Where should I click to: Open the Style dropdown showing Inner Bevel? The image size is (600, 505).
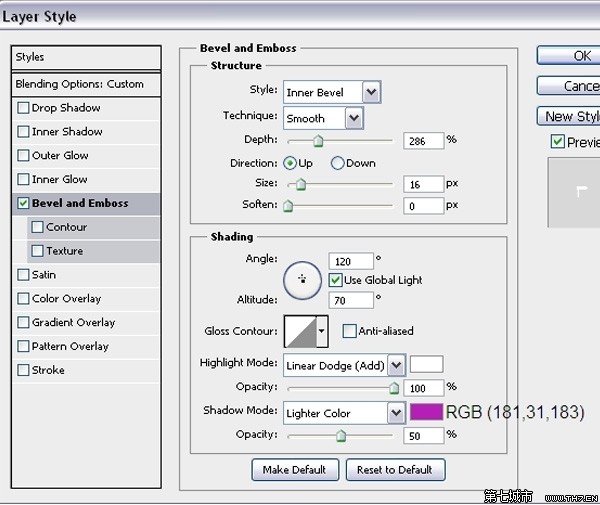[x=331, y=93]
